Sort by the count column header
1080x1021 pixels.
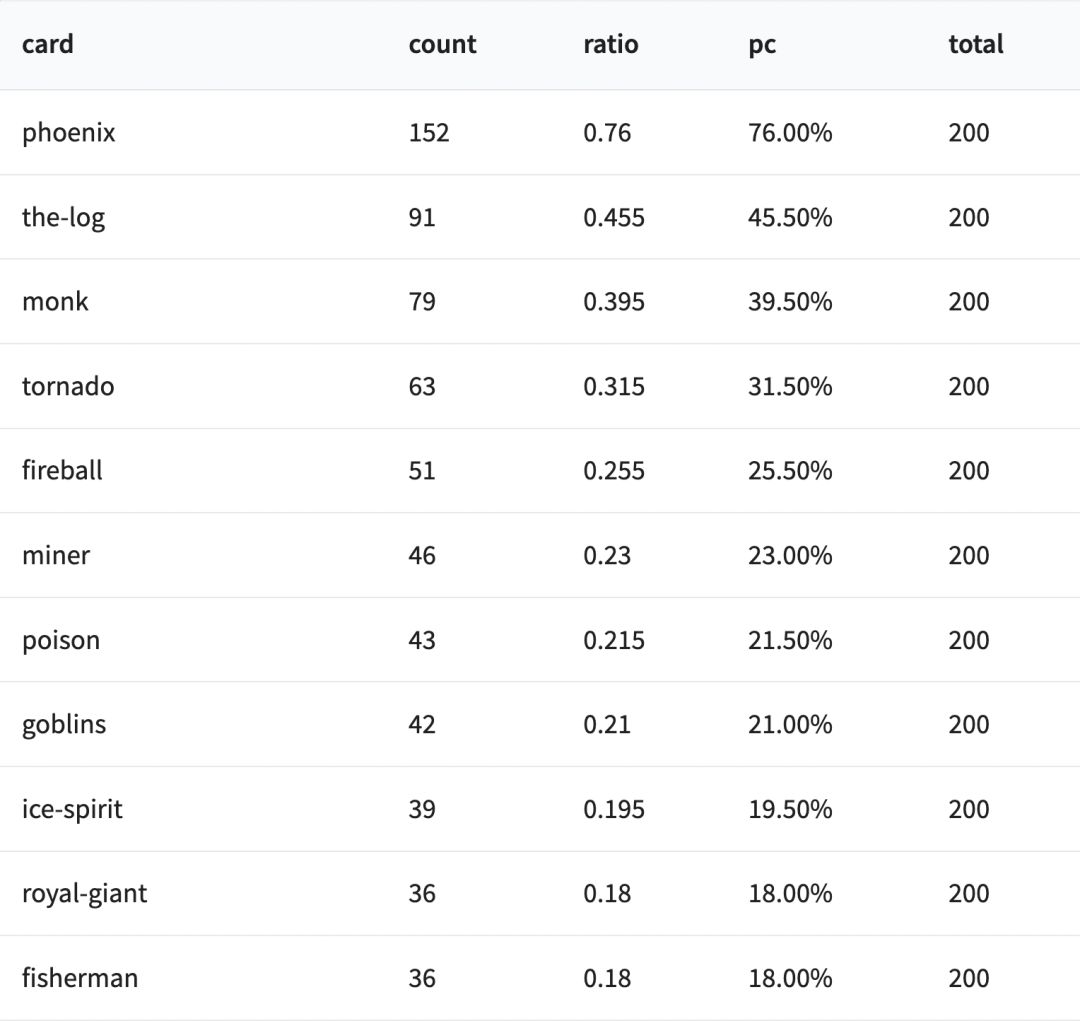pos(442,45)
